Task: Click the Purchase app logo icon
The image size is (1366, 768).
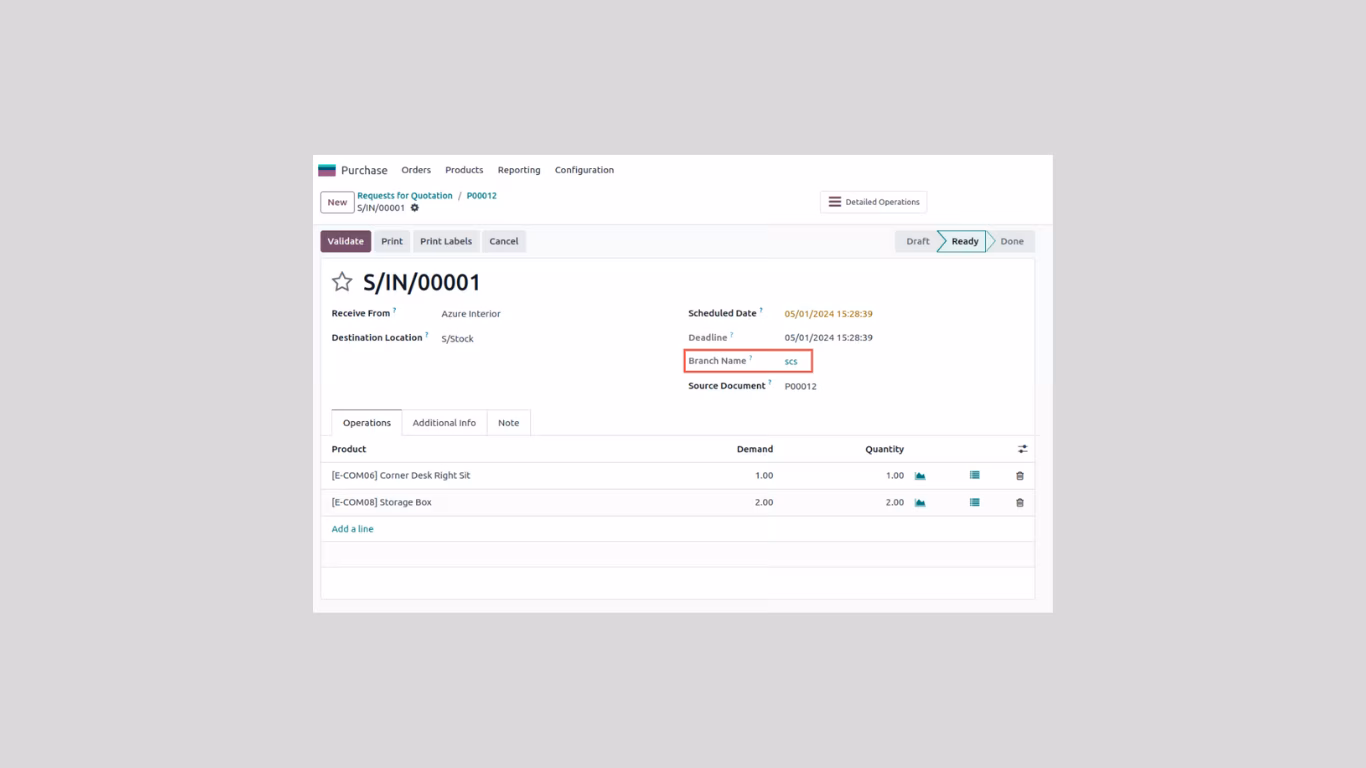Action: [327, 170]
